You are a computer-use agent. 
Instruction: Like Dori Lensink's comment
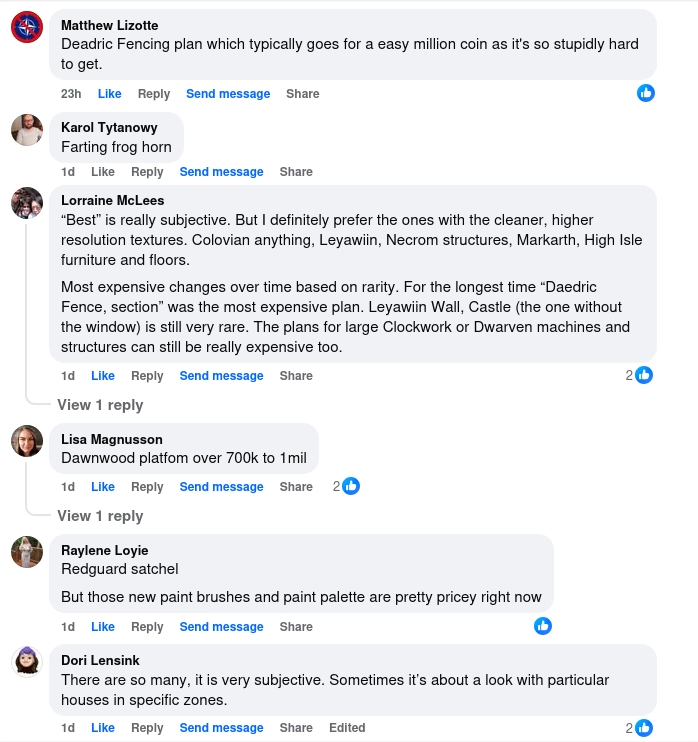coord(103,728)
